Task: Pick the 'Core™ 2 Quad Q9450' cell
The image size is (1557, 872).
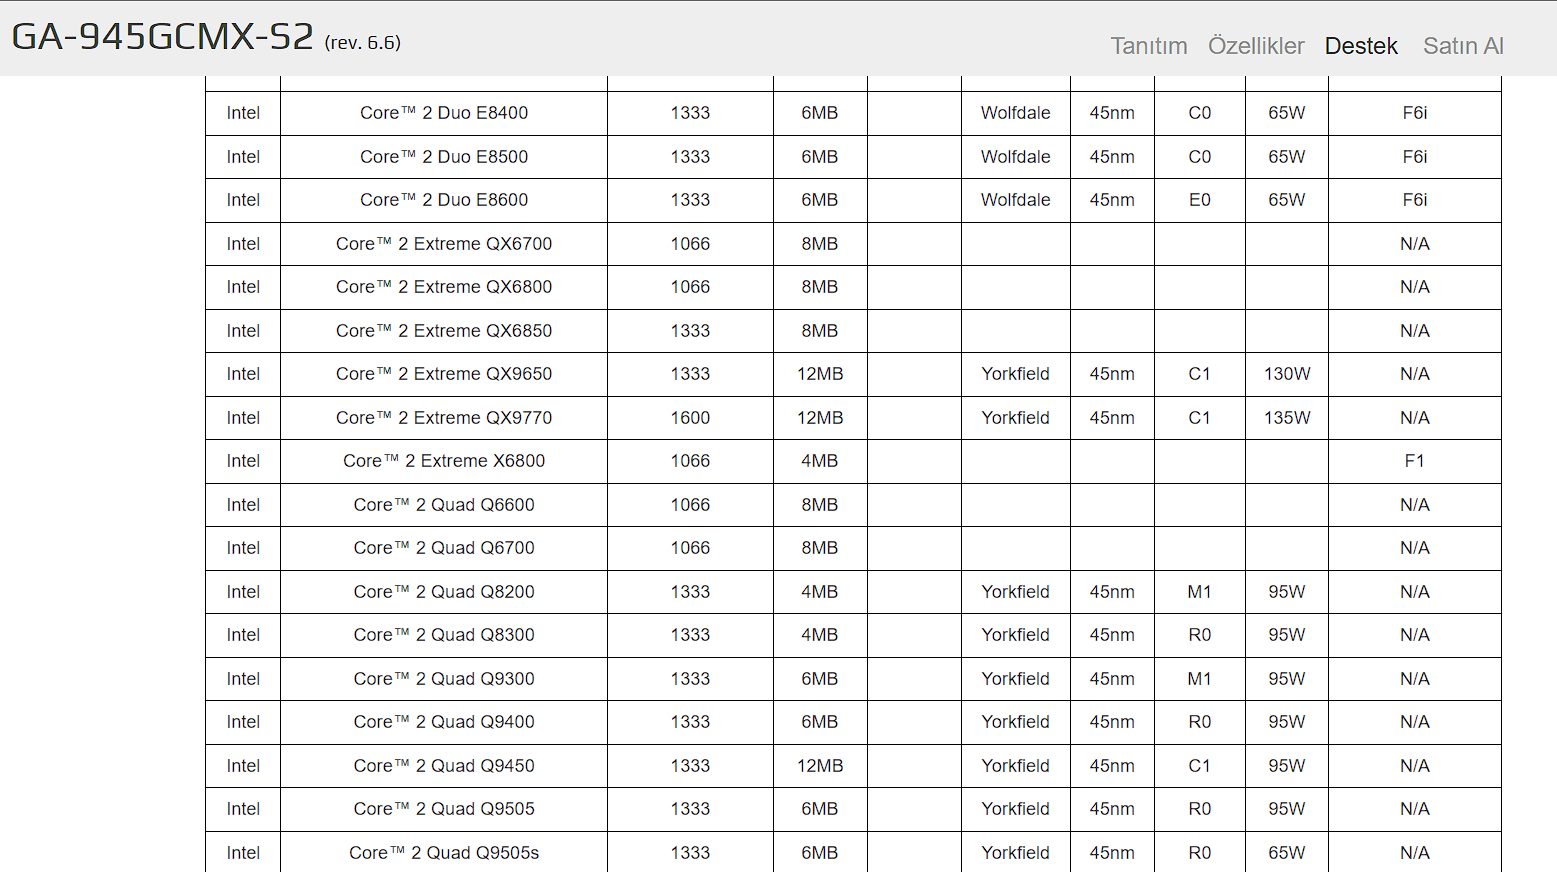Action: coord(444,766)
